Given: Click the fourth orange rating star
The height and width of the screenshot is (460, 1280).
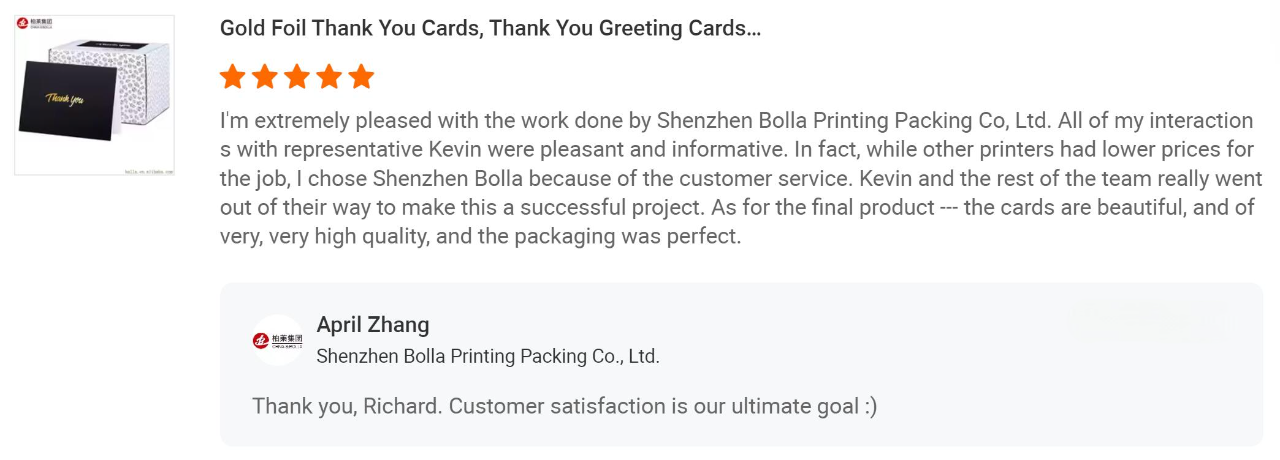Looking at the screenshot, I should pos(329,76).
